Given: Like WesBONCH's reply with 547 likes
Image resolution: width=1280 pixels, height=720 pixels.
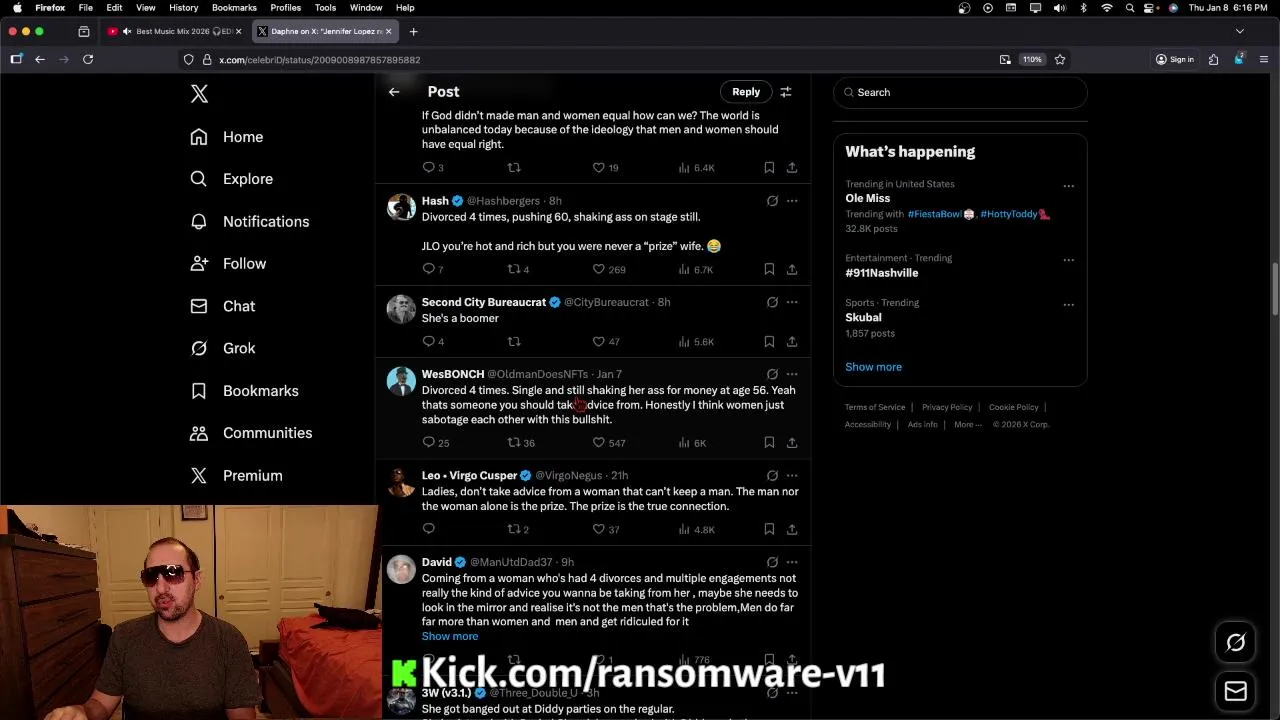Looking at the screenshot, I should tap(608, 443).
